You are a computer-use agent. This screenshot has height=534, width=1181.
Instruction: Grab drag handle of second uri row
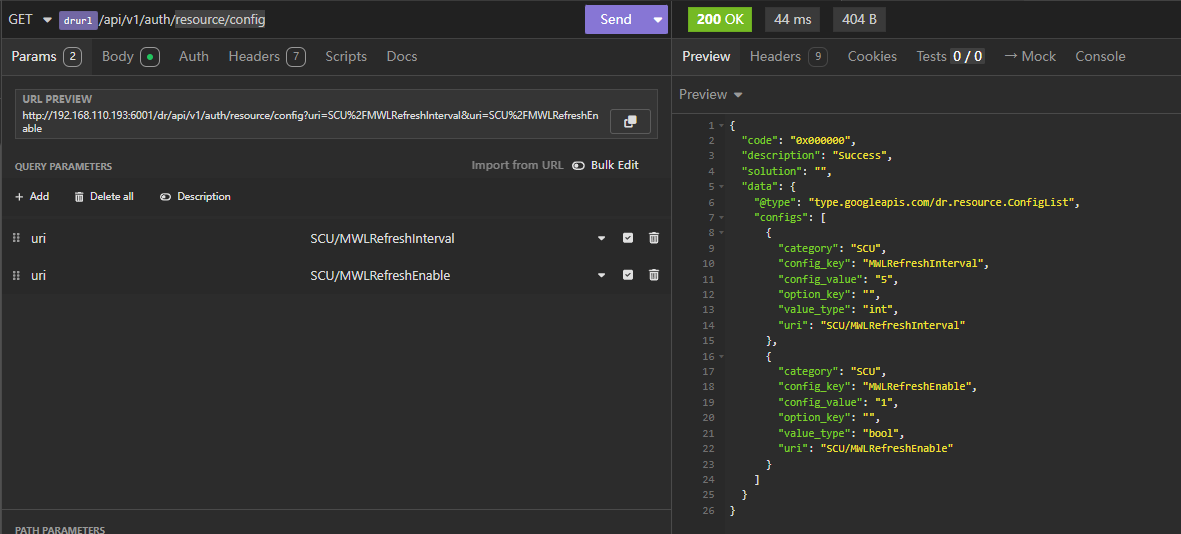[x=16, y=275]
